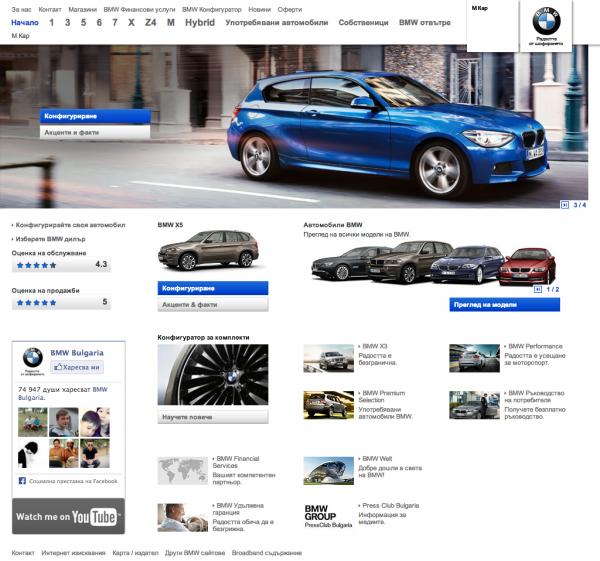The image size is (600, 561).
Task: Pause the BMW models carousel (1/2 control)
Action: coord(538,289)
